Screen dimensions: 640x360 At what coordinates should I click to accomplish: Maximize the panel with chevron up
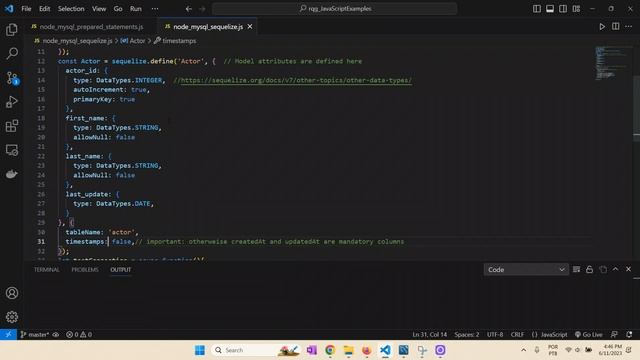coord(616,269)
